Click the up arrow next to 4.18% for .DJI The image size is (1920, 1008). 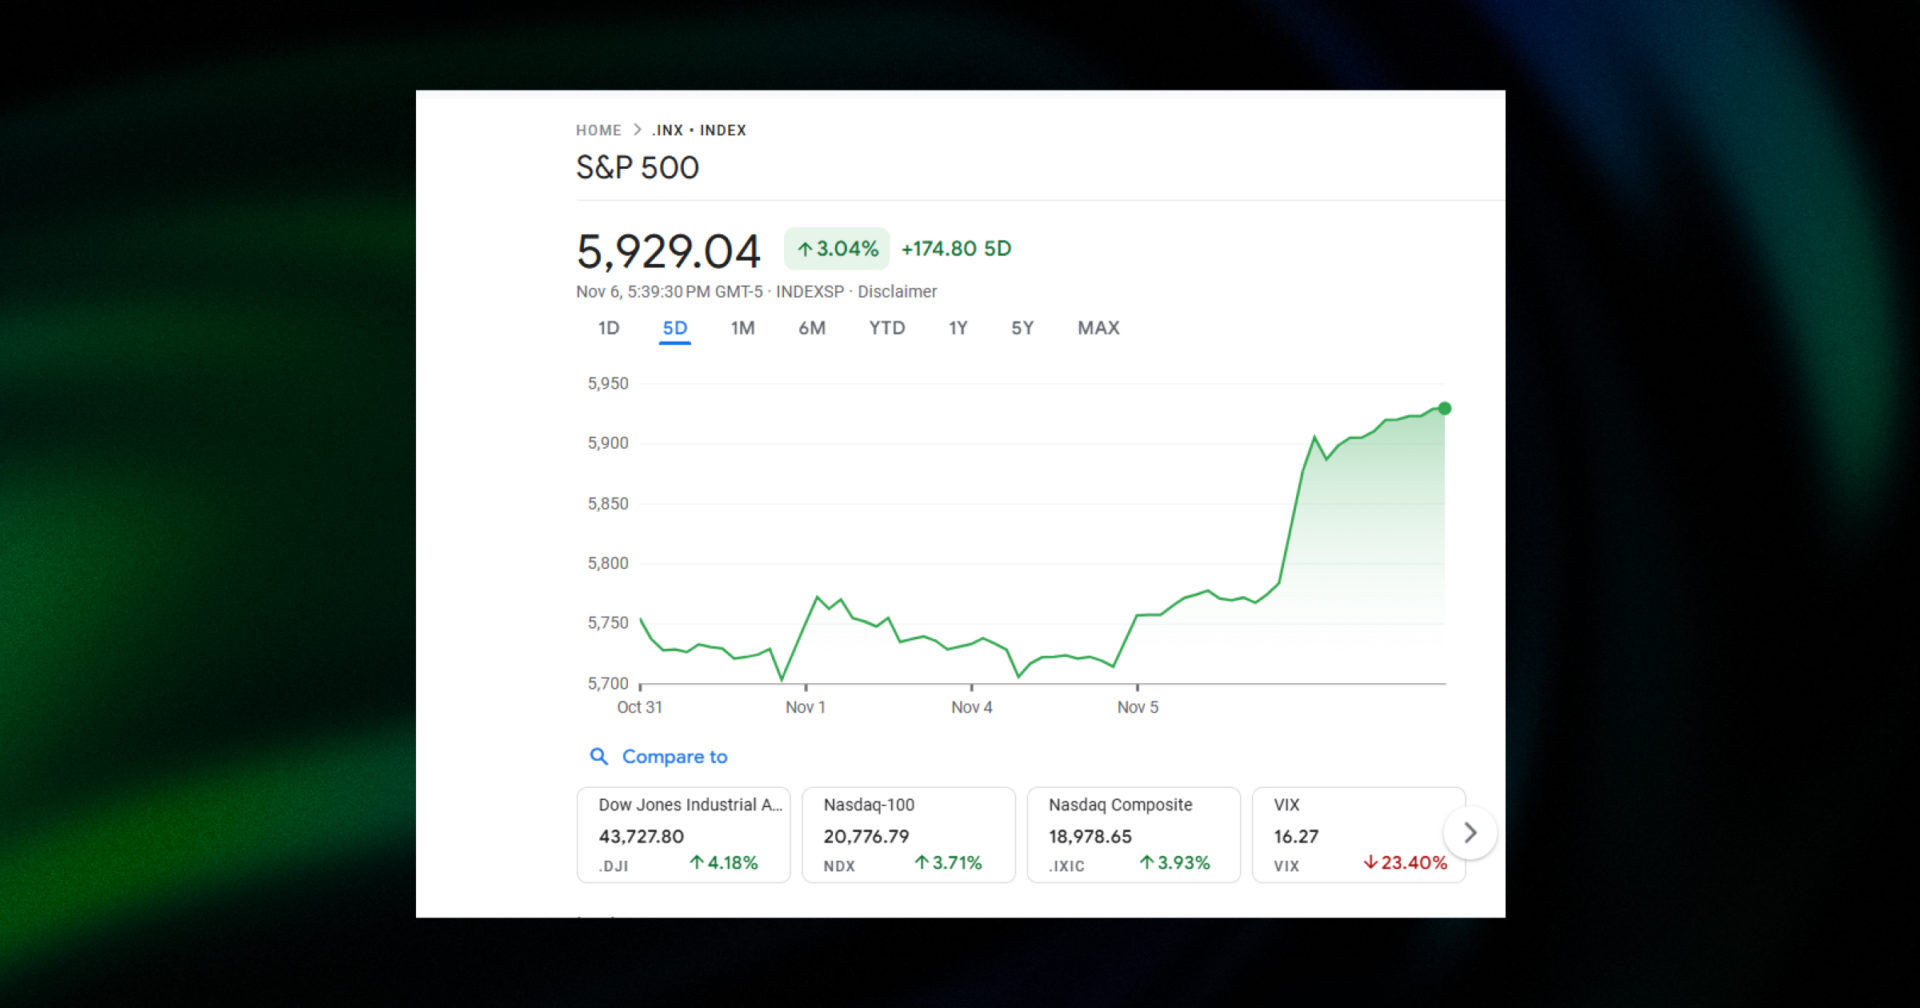click(x=697, y=863)
